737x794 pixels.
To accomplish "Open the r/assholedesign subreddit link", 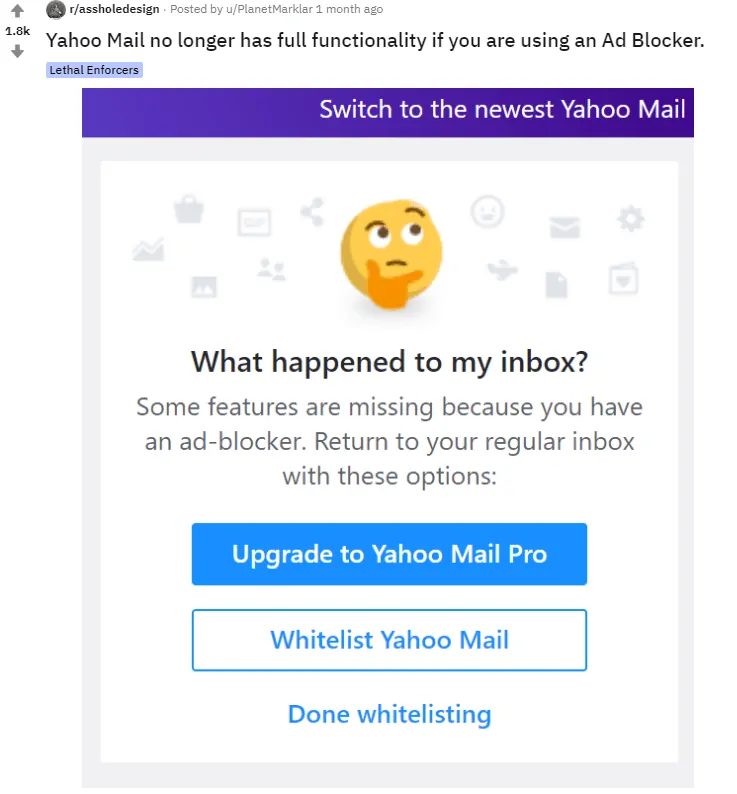I will pyautogui.click(x=114, y=9).
